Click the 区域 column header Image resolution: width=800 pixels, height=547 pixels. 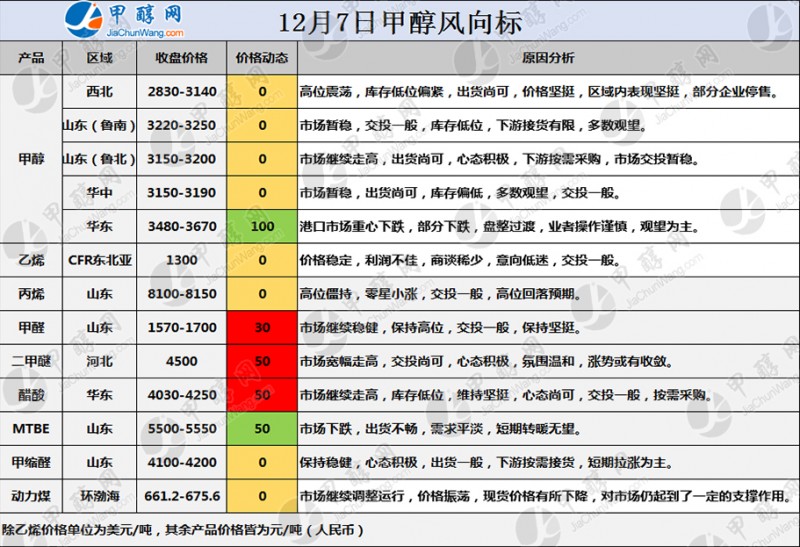click(x=99, y=58)
